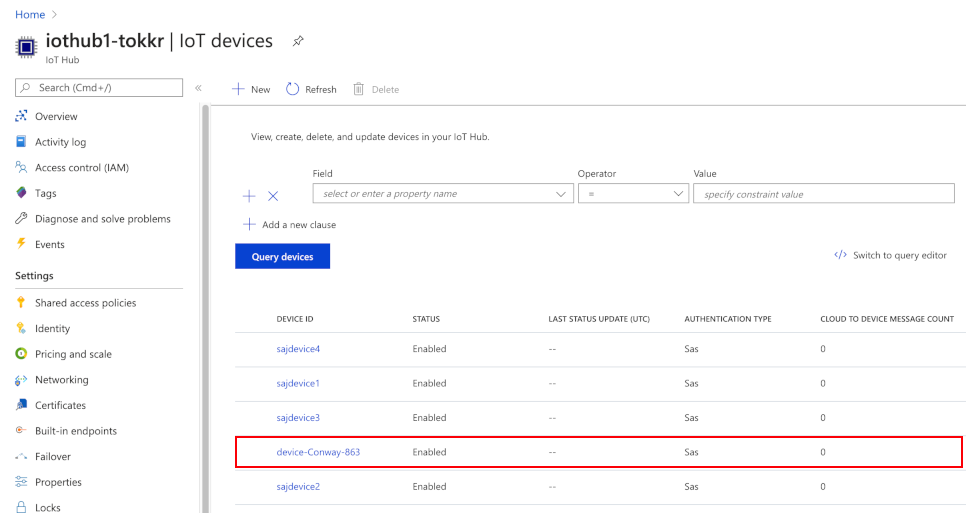Open device device-Conway-863
This screenshot has width=966, height=513.
[x=318, y=452]
